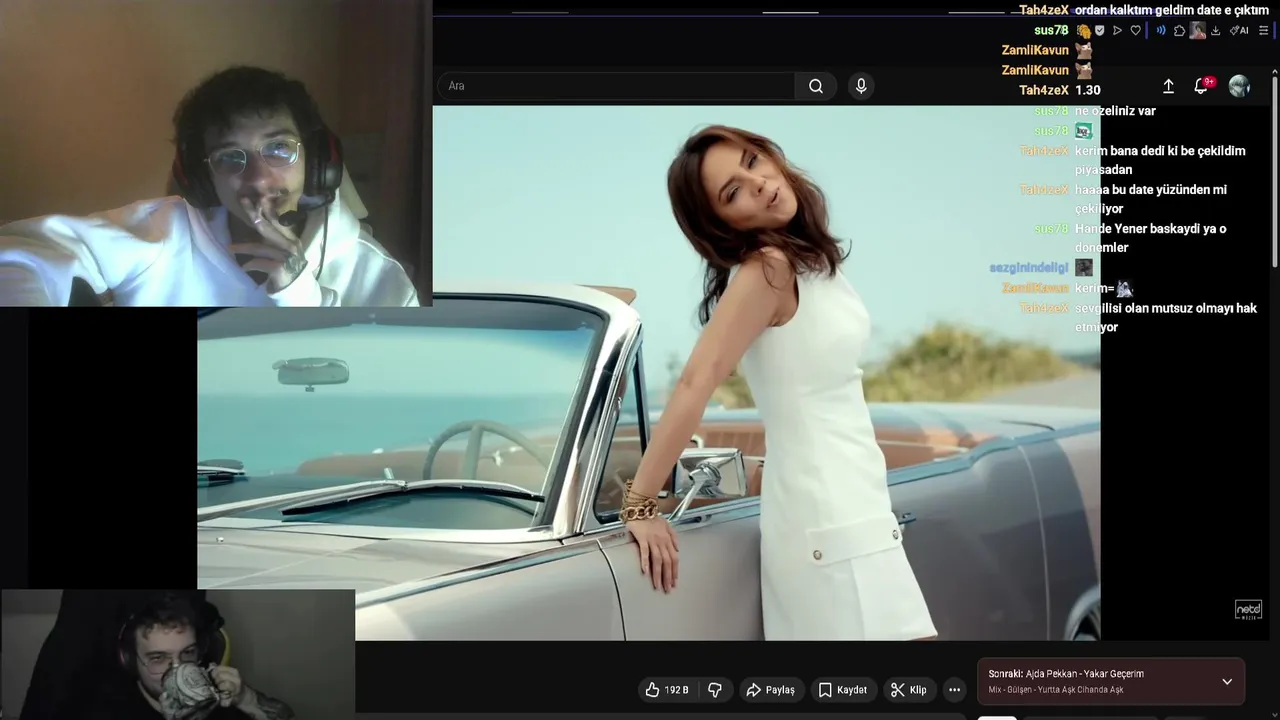This screenshot has width=1280, height=720.
Task: Click chat username sezginindeligi
Action: coord(1029,268)
